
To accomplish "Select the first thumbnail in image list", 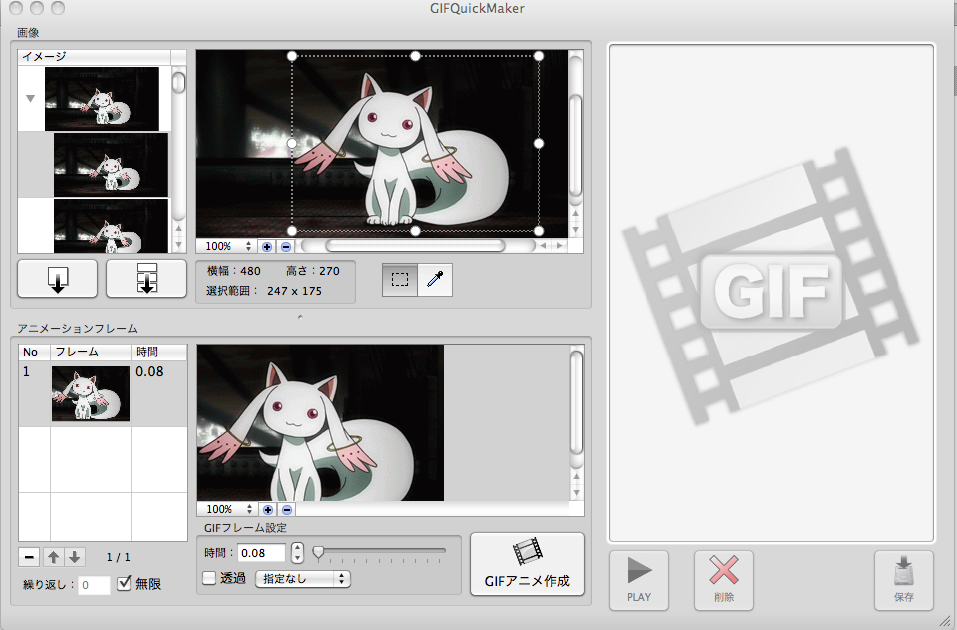I will (x=102, y=99).
